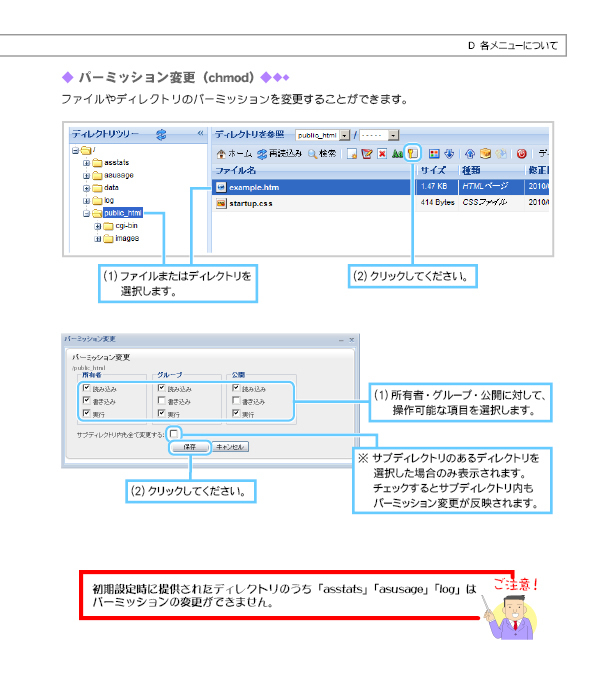Click the ホーム home toolbar item
This screenshot has width=595, height=692.
(234, 154)
